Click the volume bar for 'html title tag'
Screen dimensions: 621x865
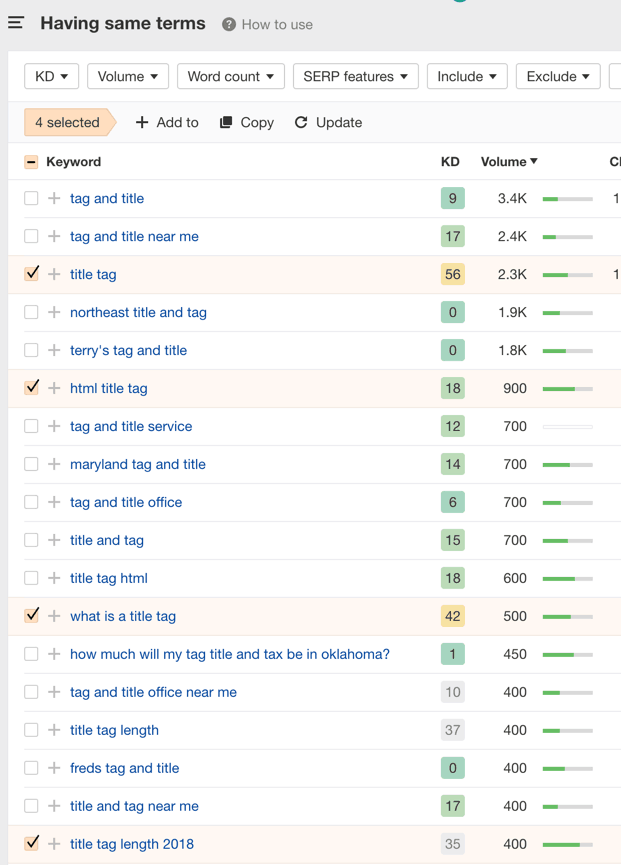point(567,388)
